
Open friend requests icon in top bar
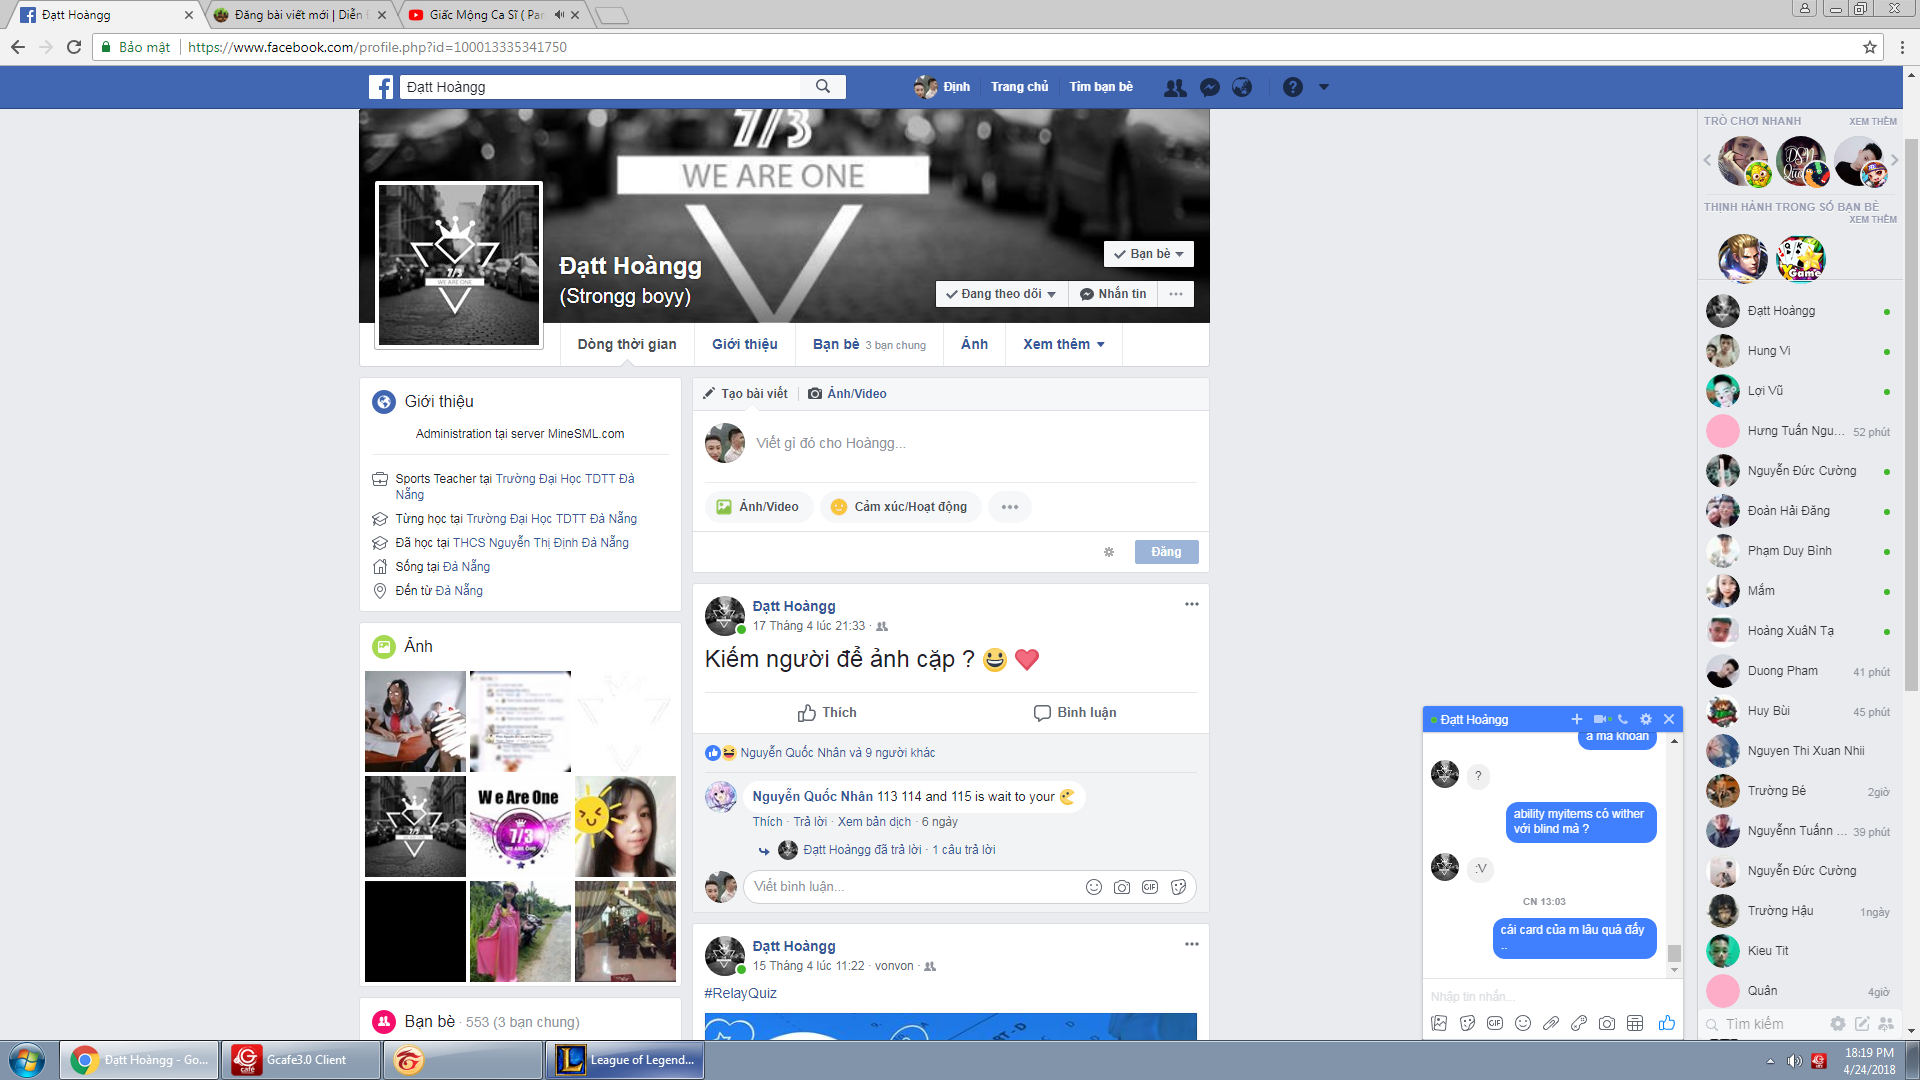(x=1175, y=87)
